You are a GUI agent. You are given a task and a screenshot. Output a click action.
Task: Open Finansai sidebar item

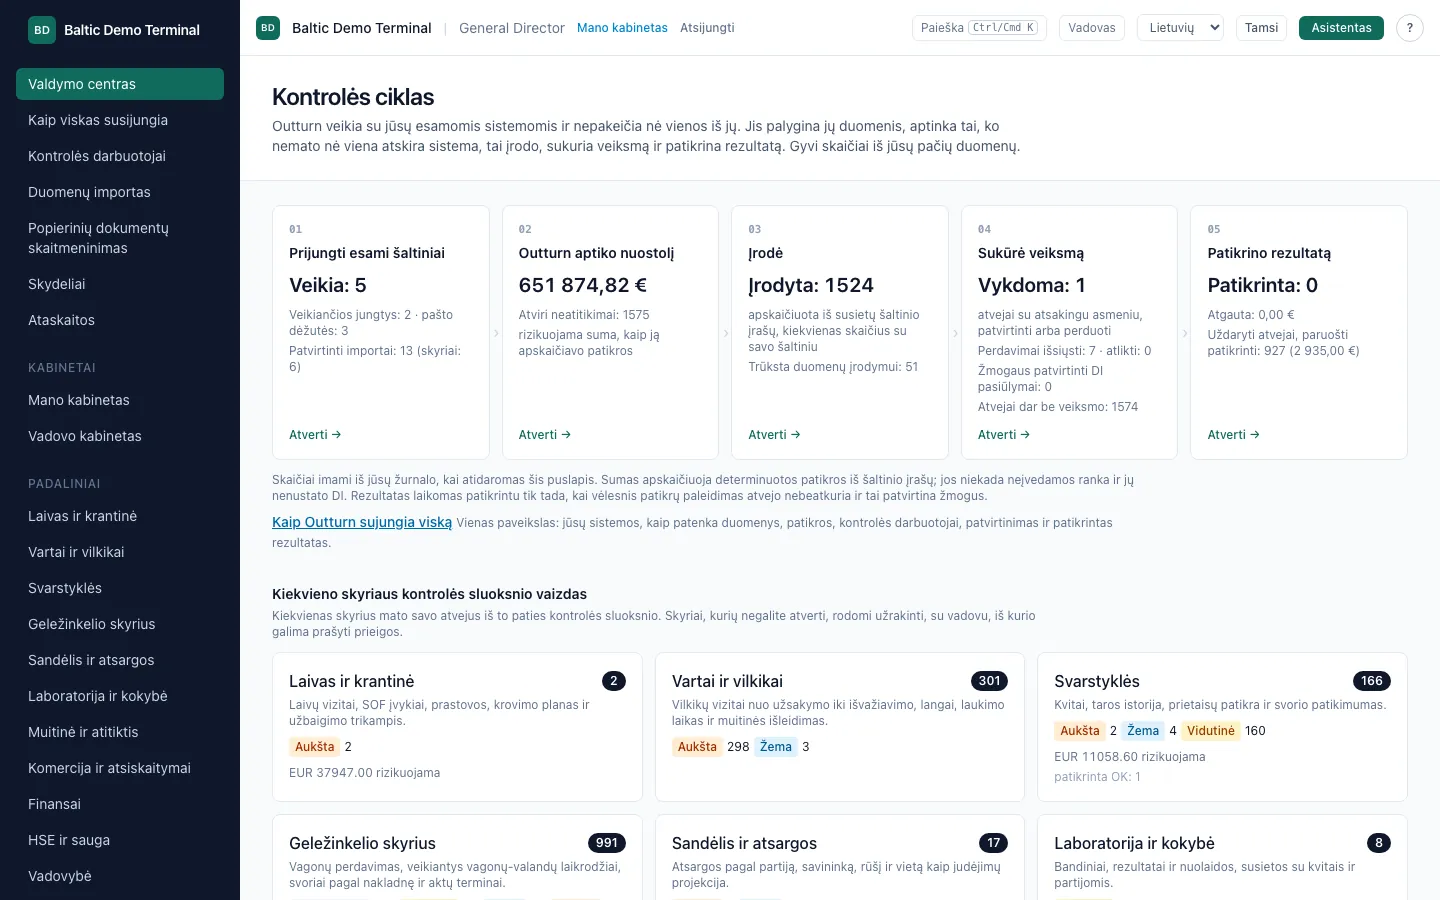tap(120, 804)
